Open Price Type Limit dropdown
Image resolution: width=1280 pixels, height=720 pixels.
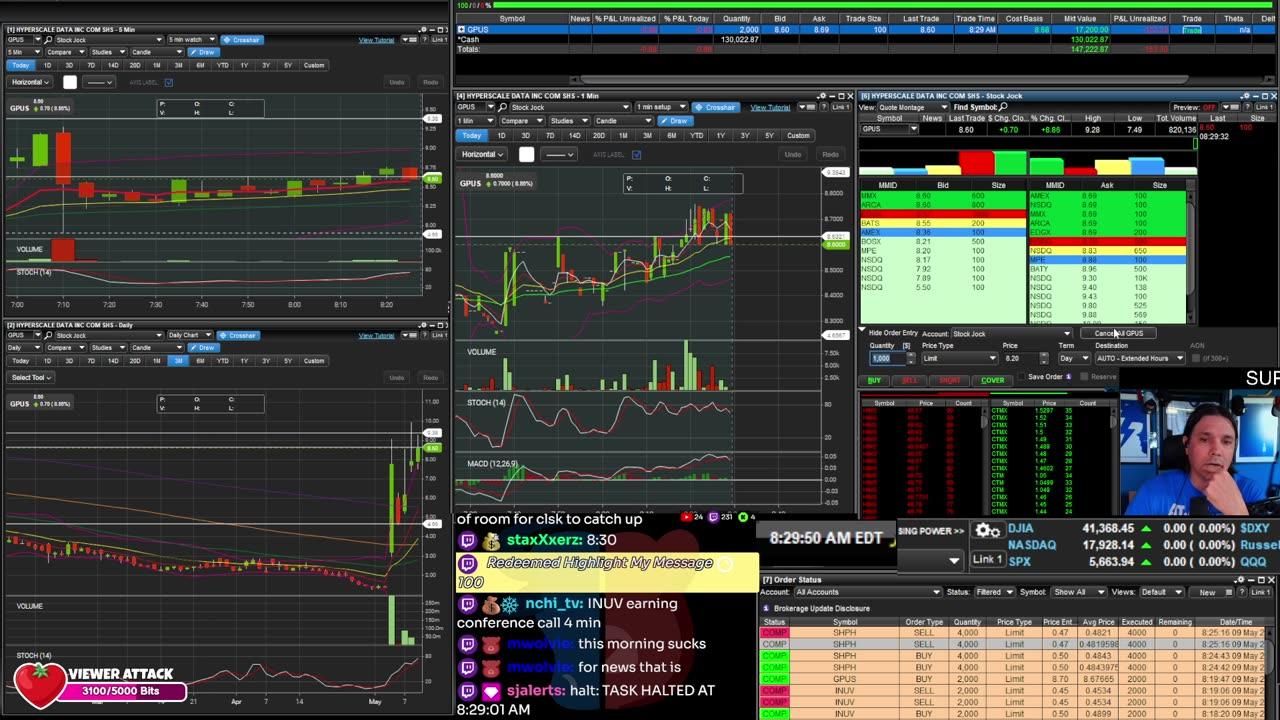click(x=958, y=358)
